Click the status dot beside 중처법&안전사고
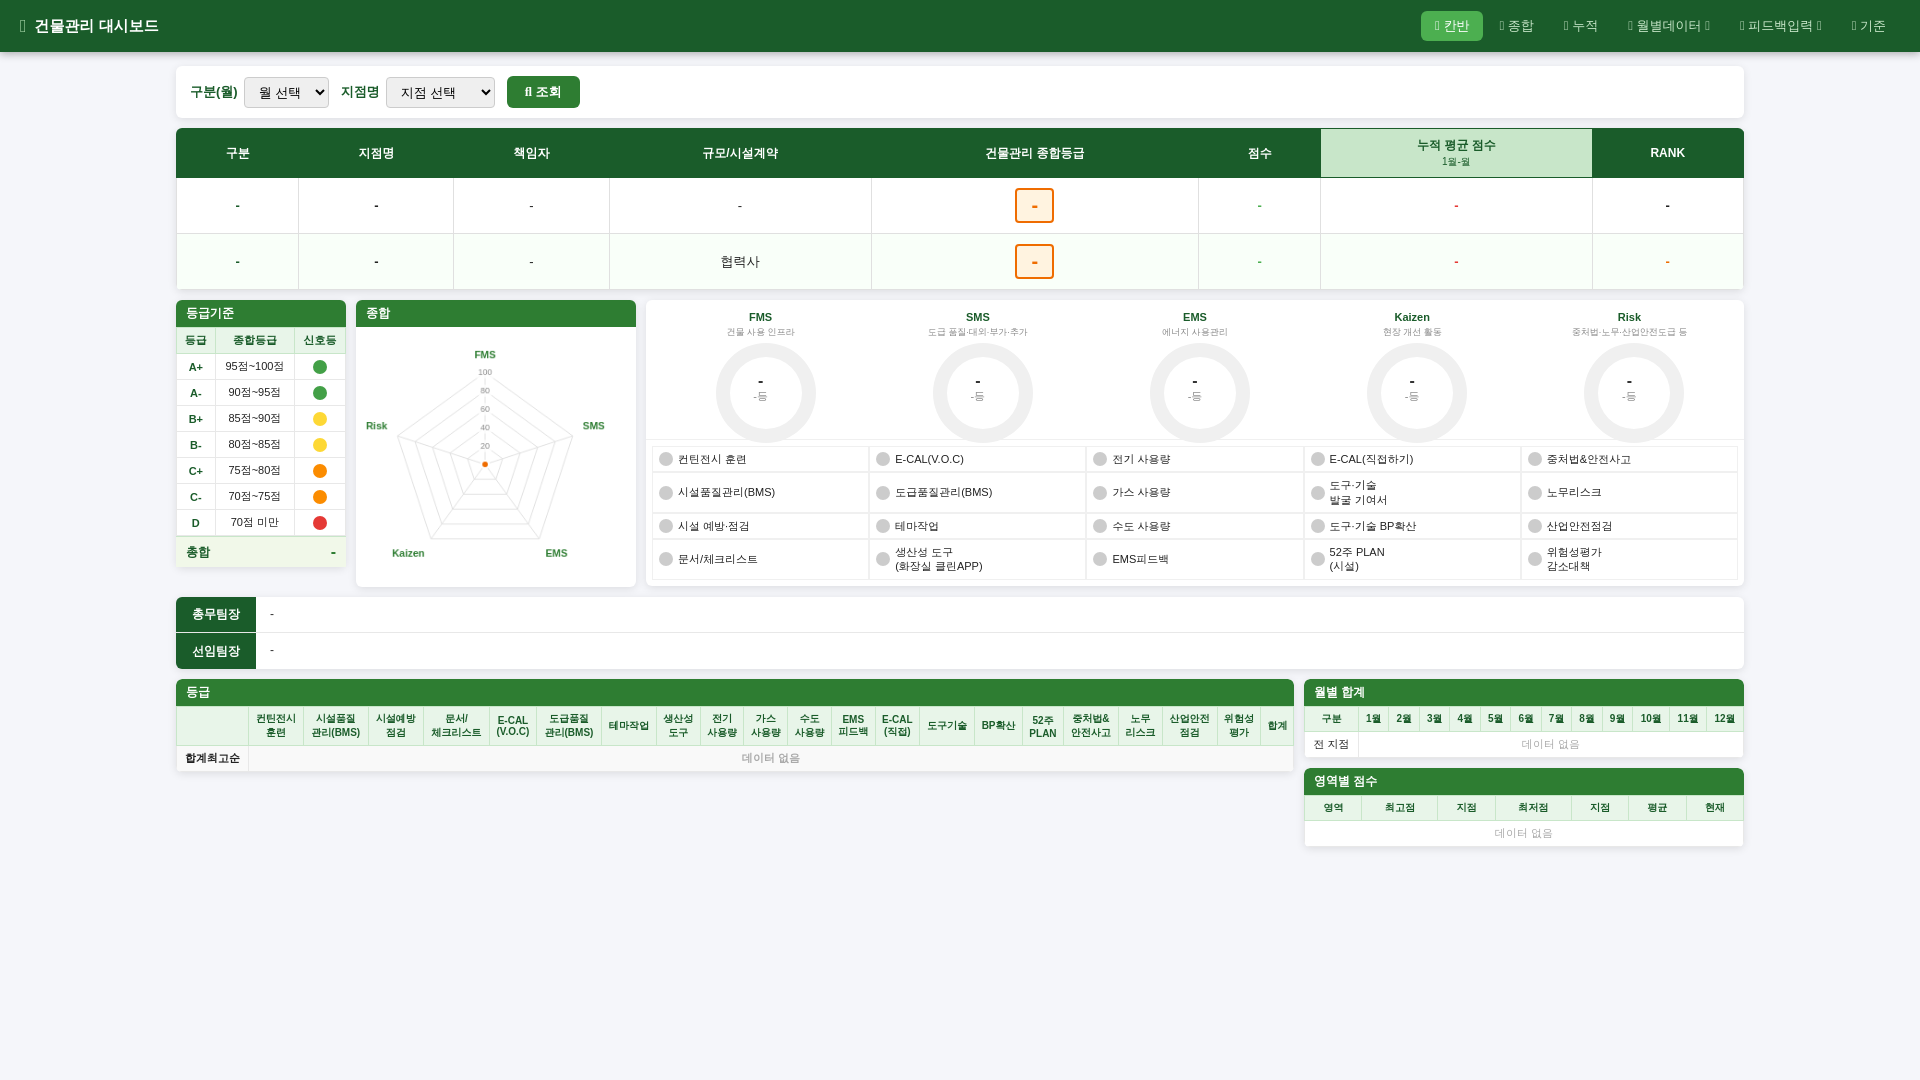 tap(1535, 459)
